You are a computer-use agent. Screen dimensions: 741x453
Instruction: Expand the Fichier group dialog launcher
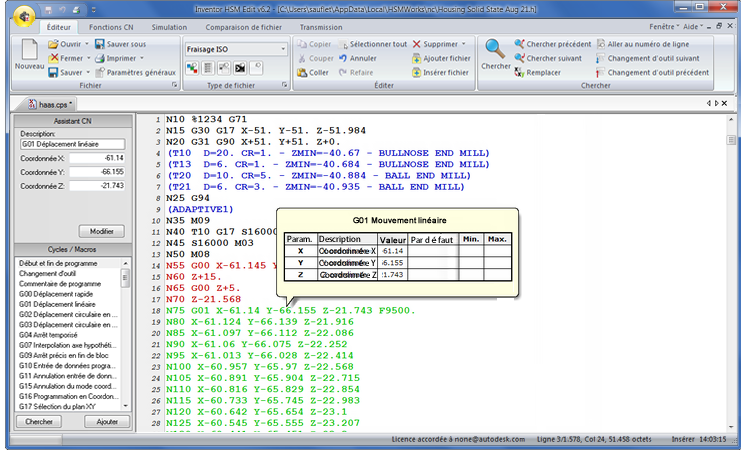pyautogui.click(x=174, y=85)
